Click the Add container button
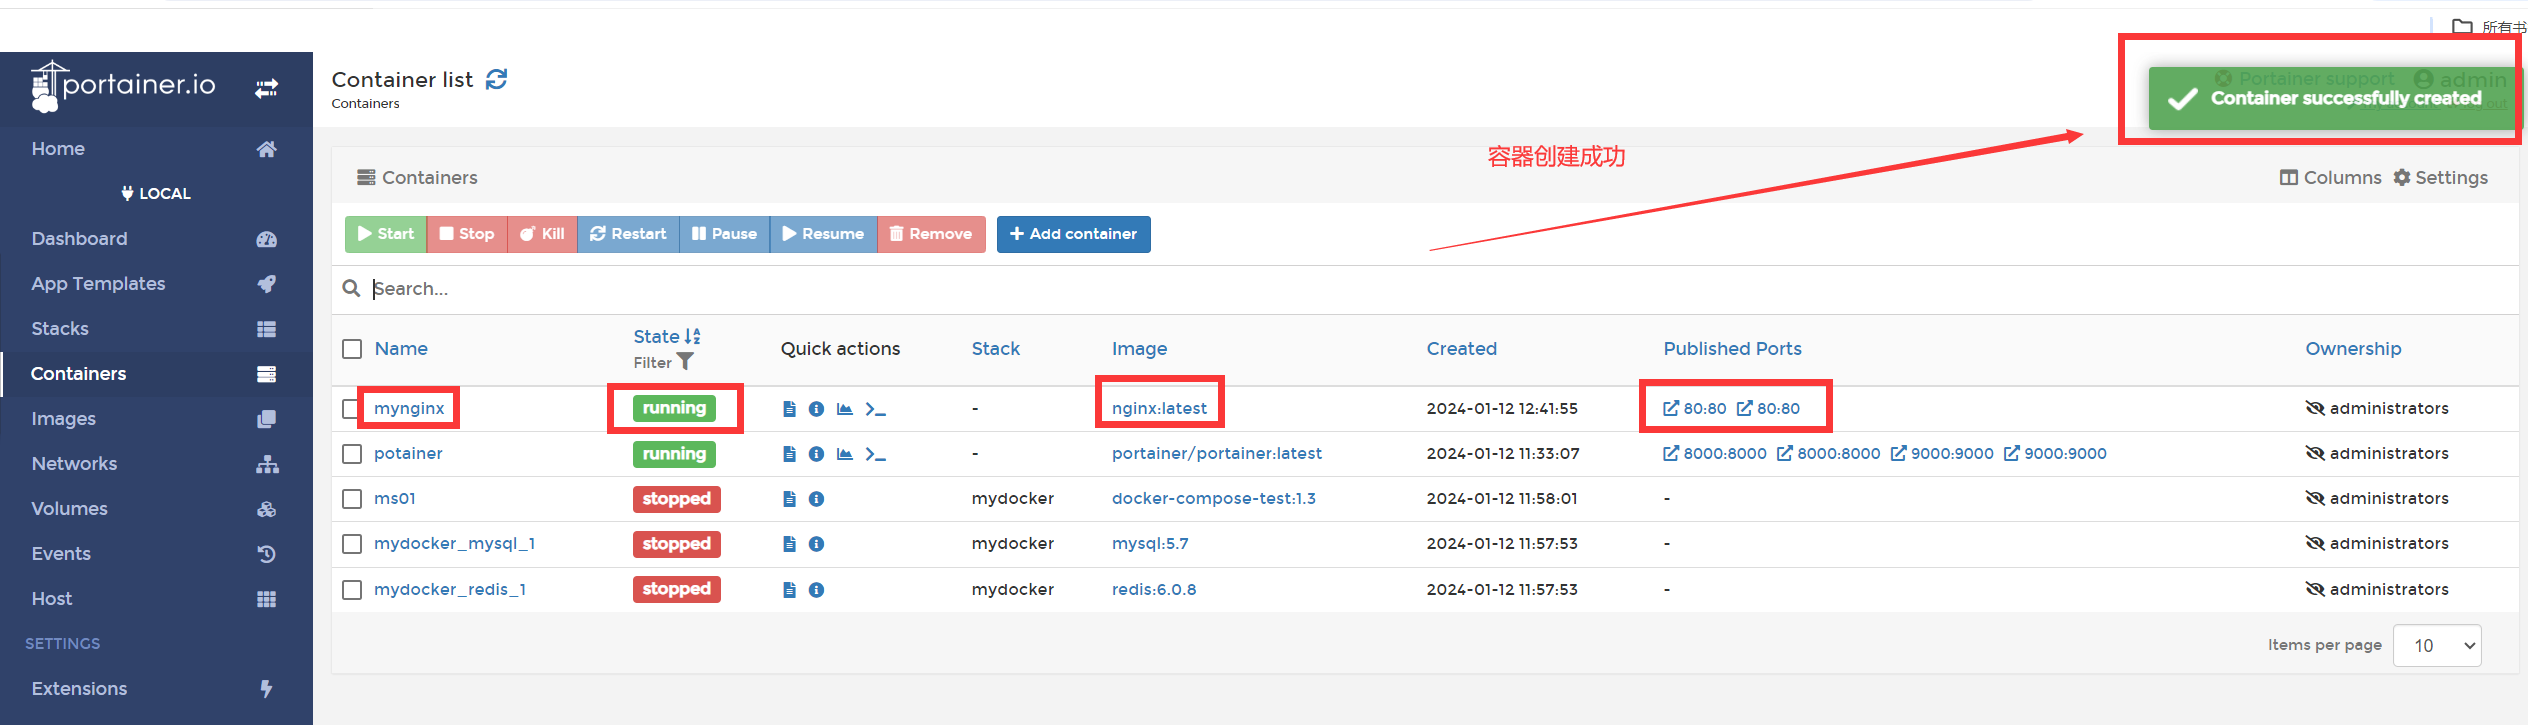2528x725 pixels. [1073, 234]
